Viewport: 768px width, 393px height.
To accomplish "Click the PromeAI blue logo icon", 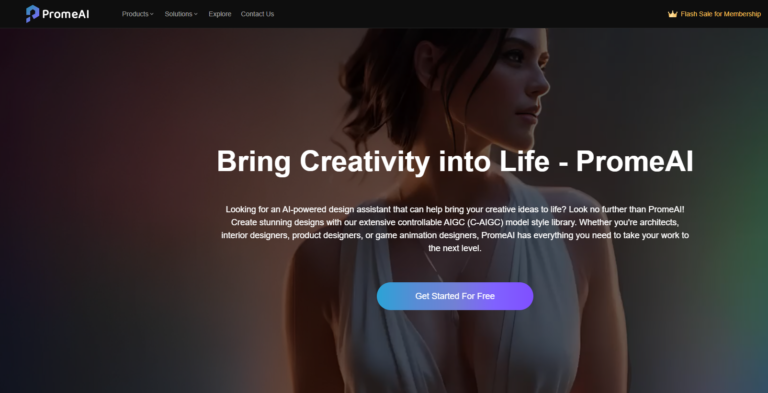I will 32,14.
